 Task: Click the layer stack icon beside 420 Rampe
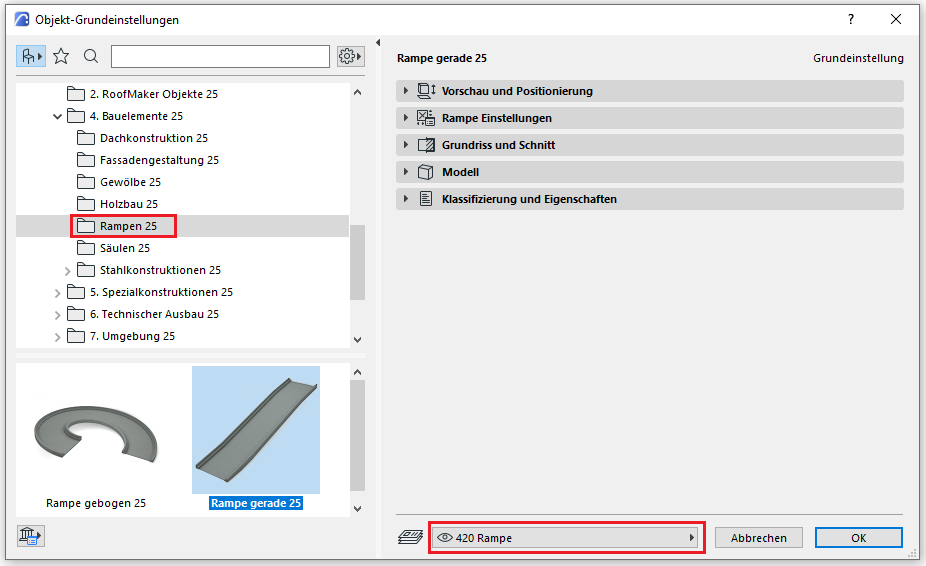(410, 537)
